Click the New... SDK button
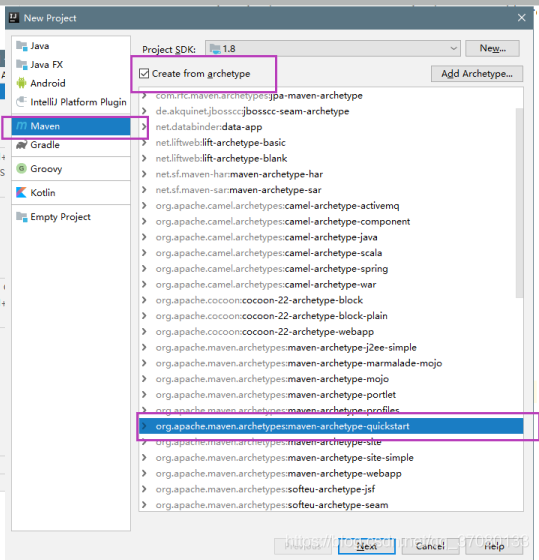The width and height of the screenshot is (539, 560). coord(492,48)
